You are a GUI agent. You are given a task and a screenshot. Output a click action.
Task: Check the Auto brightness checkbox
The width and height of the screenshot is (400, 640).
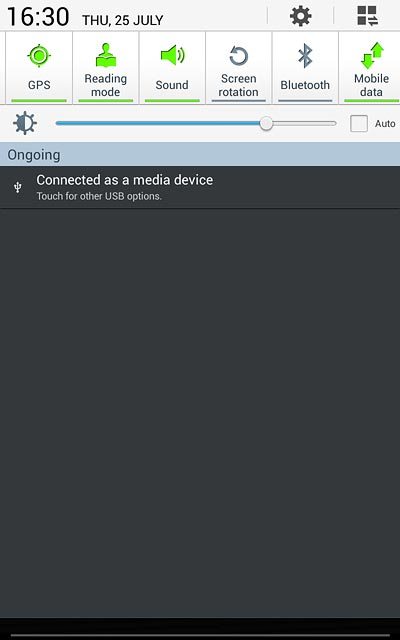[x=359, y=123]
